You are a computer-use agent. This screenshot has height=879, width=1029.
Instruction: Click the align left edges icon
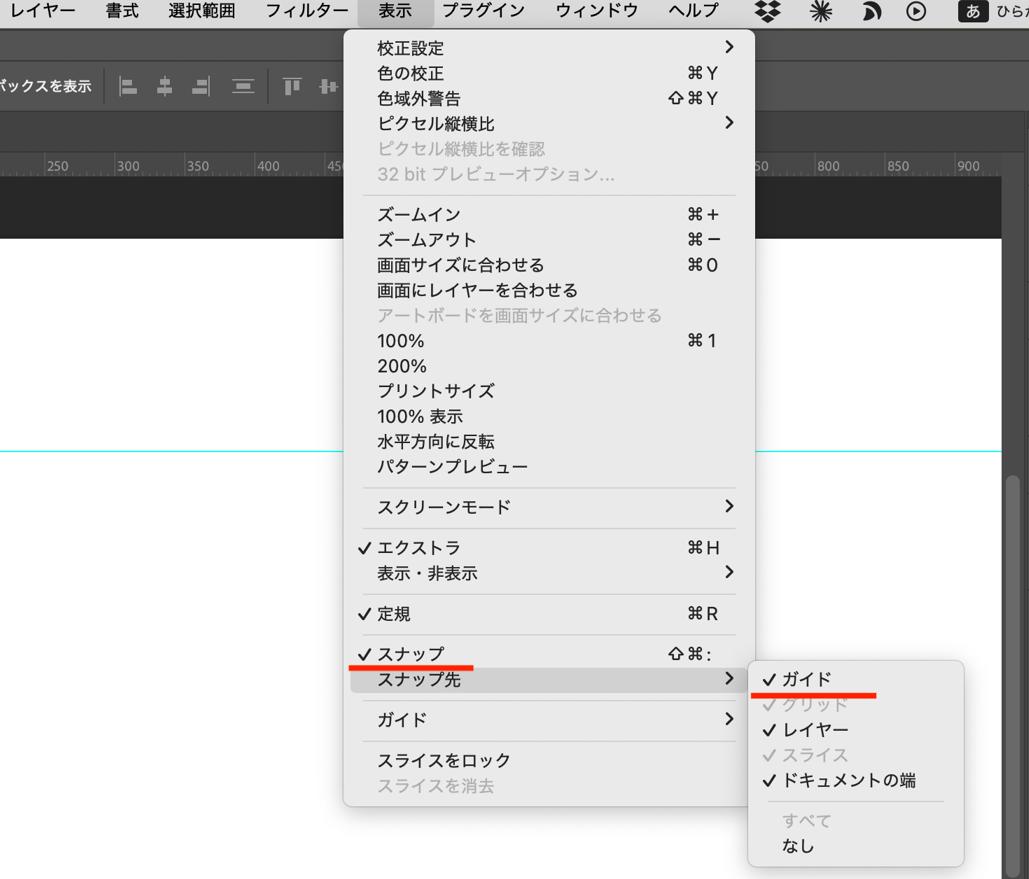[128, 86]
